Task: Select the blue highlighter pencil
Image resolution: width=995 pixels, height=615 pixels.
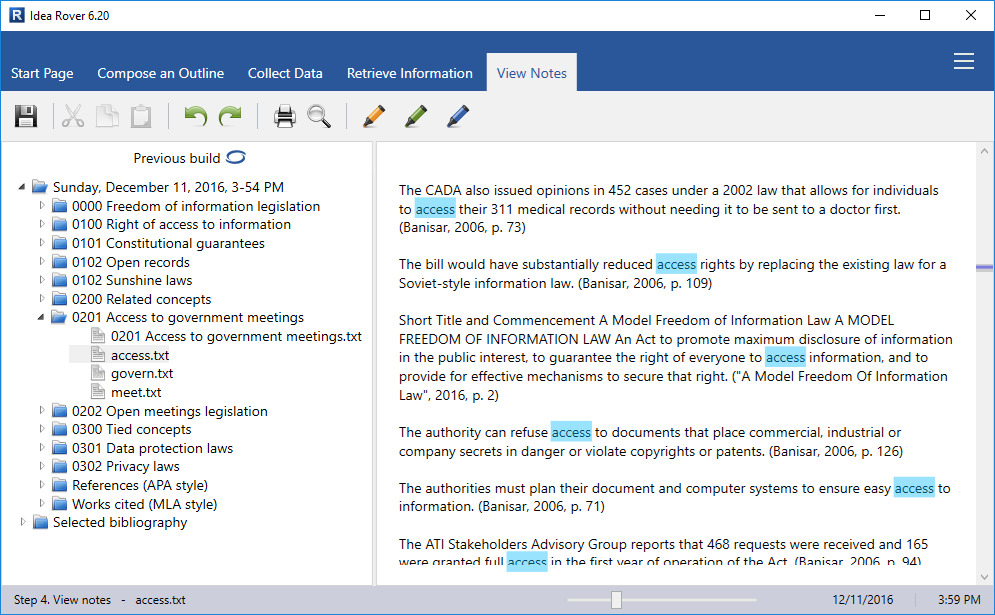Action: point(458,117)
